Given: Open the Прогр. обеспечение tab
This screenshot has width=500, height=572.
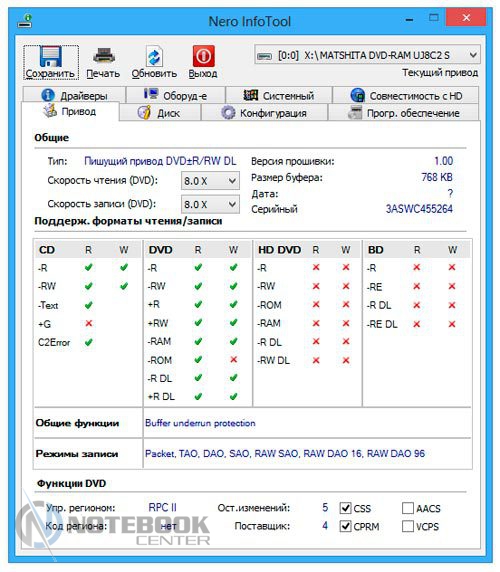Looking at the screenshot, I should click(404, 113).
